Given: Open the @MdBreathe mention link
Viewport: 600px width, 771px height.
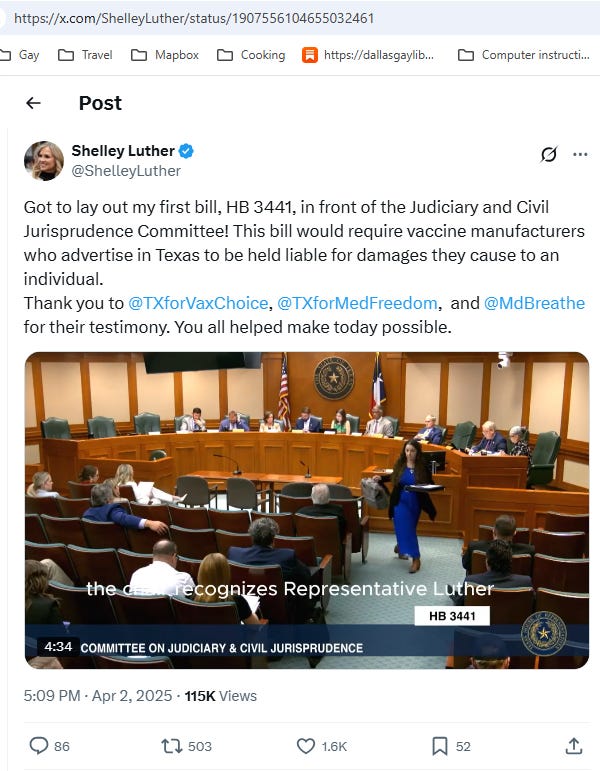Looking at the screenshot, I should 535,303.
